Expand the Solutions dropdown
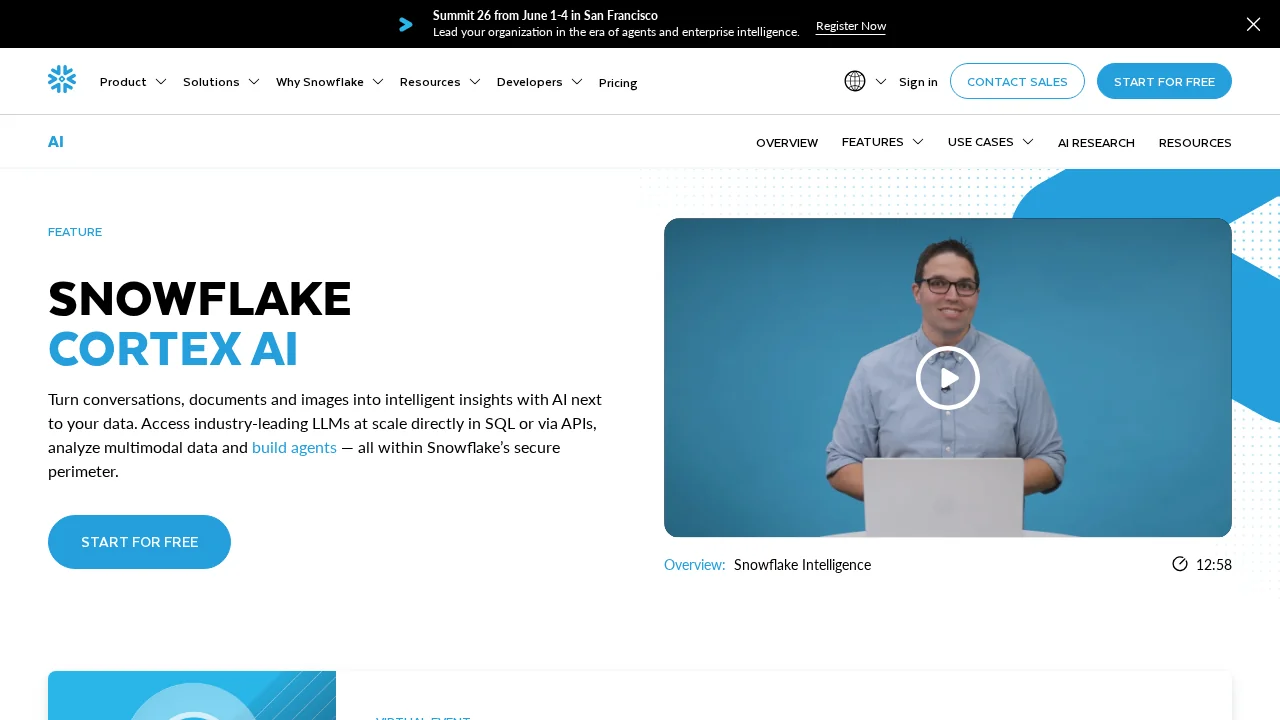This screenshot has height=720, width=1280. [x=221, y=82]
